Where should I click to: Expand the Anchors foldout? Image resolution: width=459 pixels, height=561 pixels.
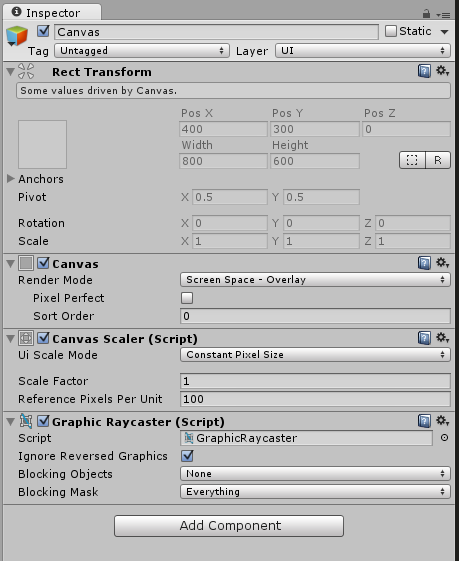coord(11,178)
